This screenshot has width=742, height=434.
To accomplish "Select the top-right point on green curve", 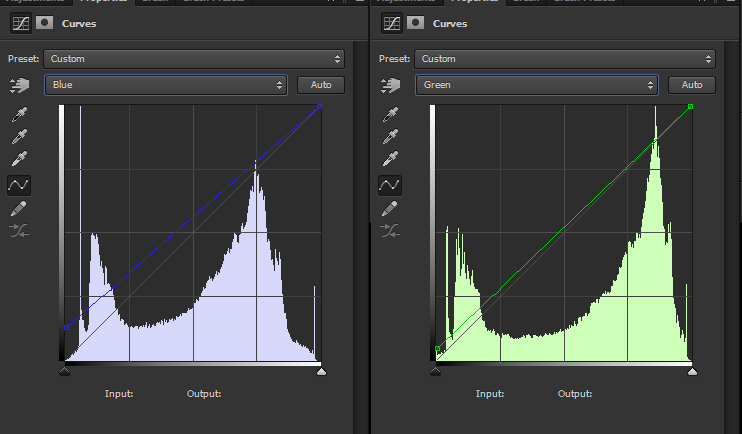I will (690, 107).
